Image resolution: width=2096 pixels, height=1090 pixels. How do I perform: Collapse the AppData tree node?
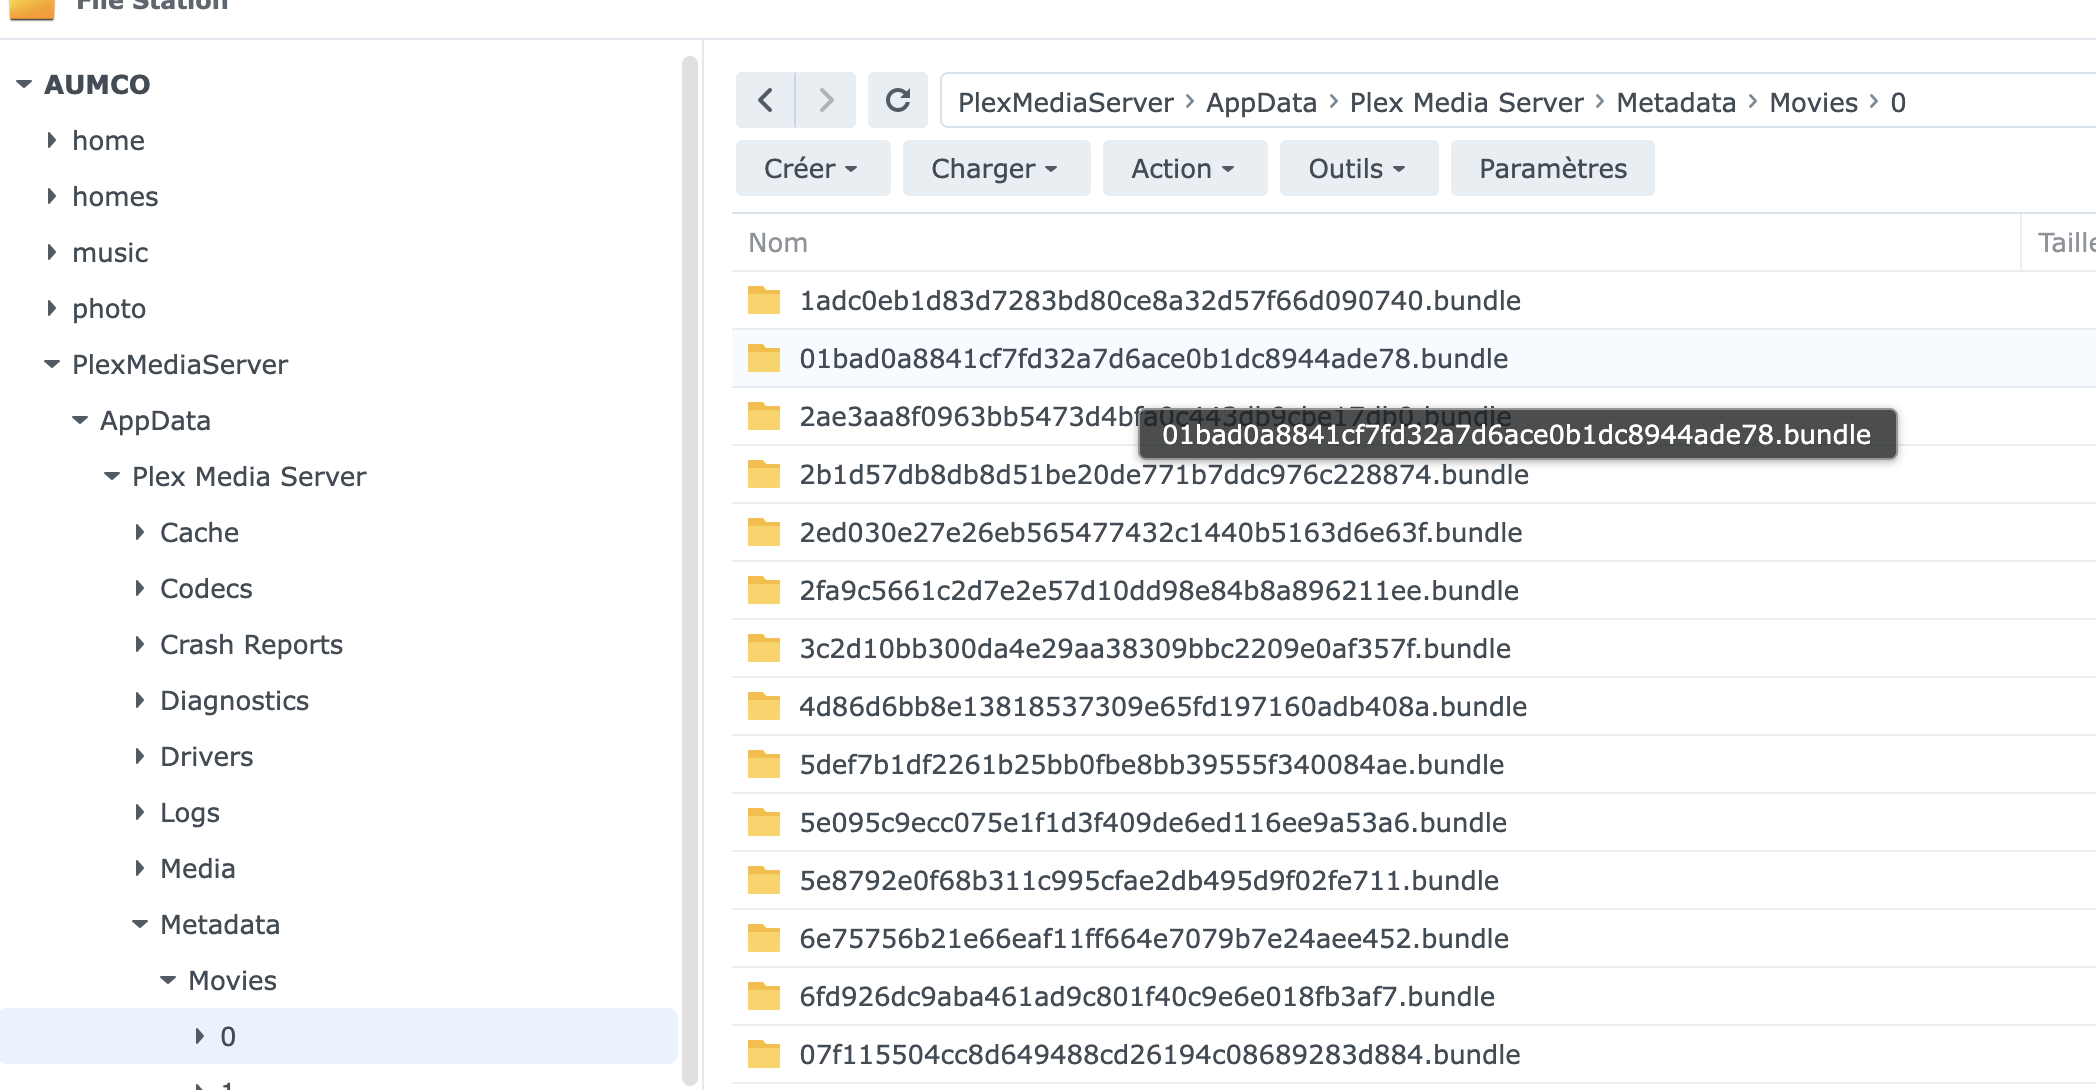(80, 420)
